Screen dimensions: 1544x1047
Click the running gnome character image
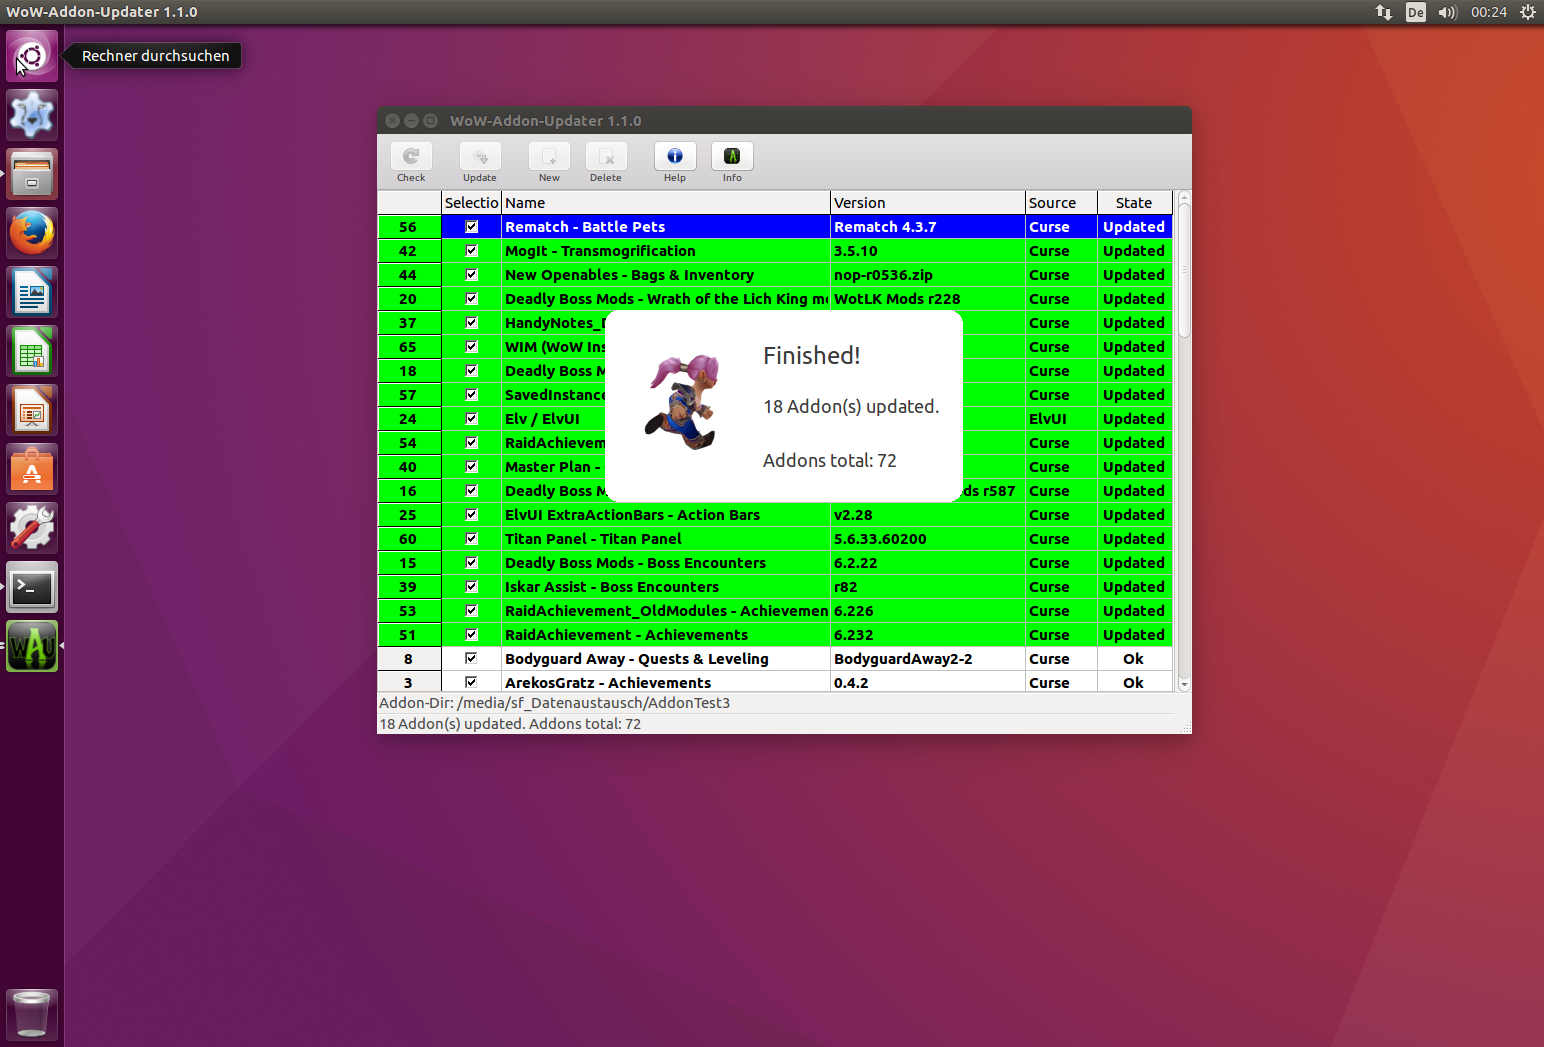click(x=683, y=402)
